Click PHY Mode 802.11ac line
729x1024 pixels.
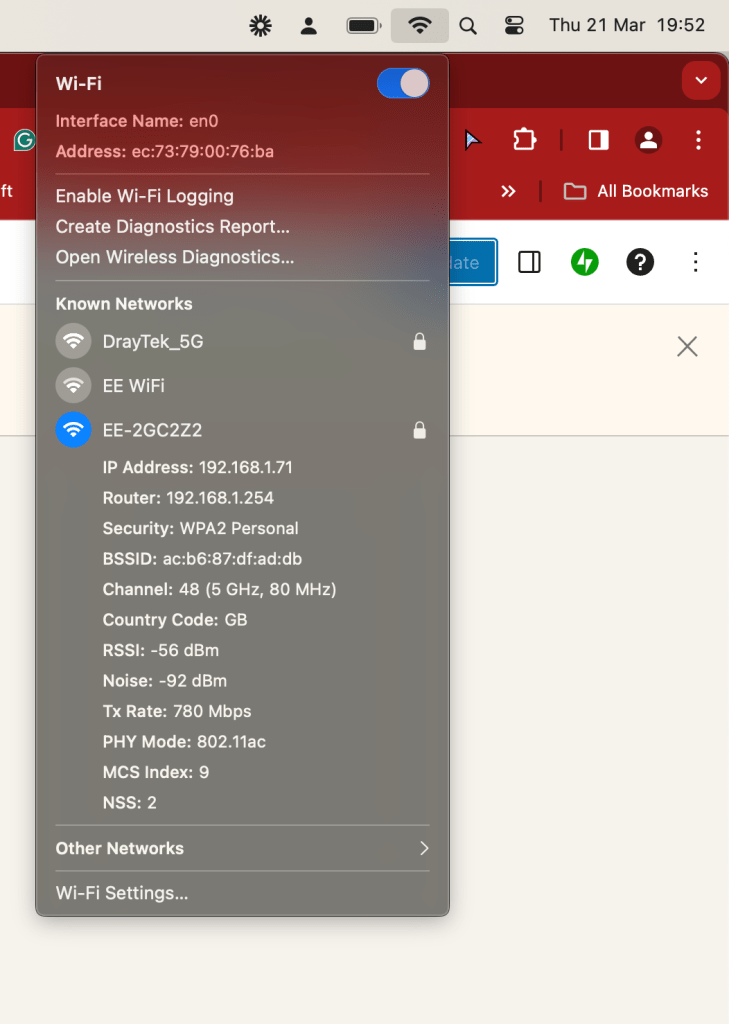point(184,742)
